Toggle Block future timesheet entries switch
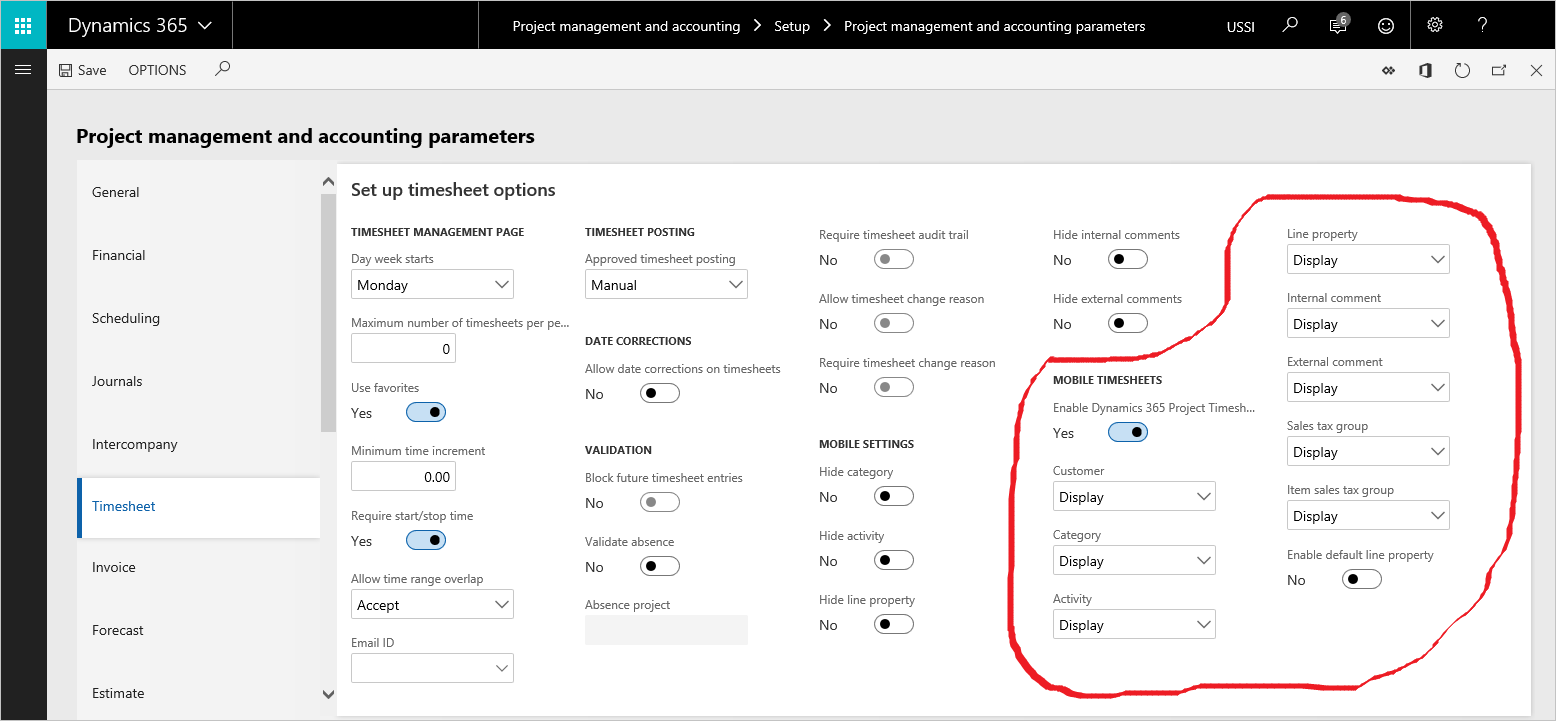This screenshot has width=1556, height=721. pos(660,502)
